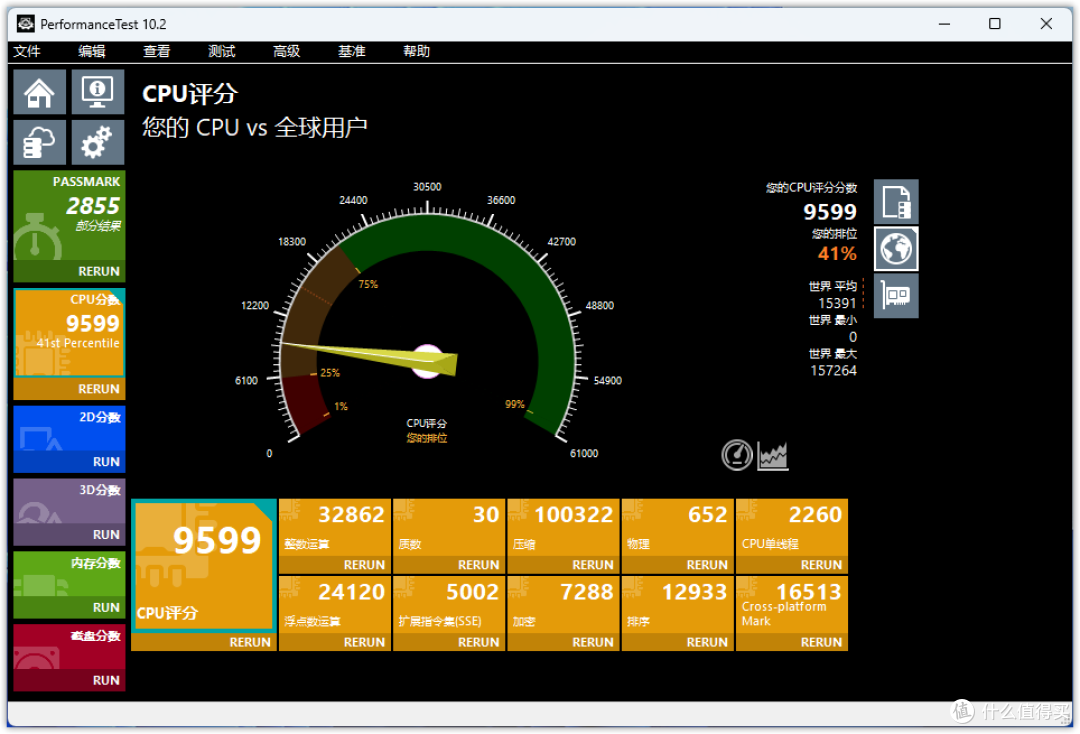The width and height of the screenshot is (1080, 734).
Task: Open the 高级 menu
Action: (x=287, y=52)
